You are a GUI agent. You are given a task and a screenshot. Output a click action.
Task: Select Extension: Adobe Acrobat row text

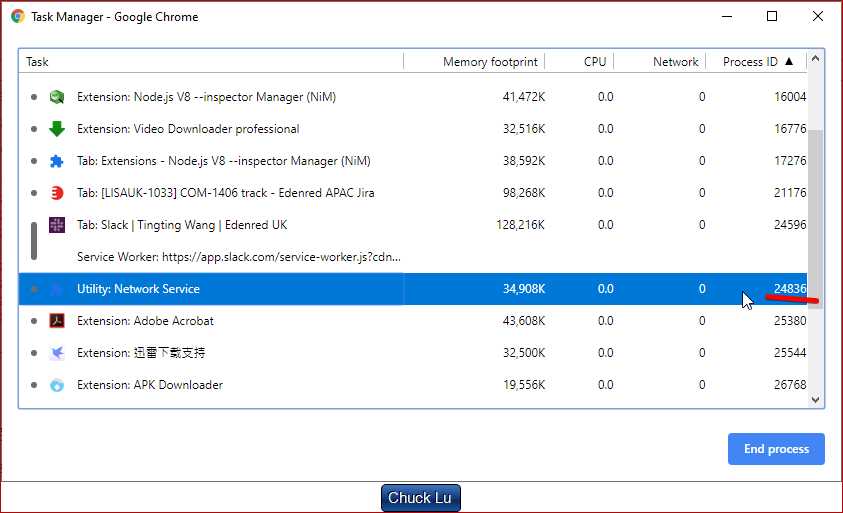click(145, 321)
